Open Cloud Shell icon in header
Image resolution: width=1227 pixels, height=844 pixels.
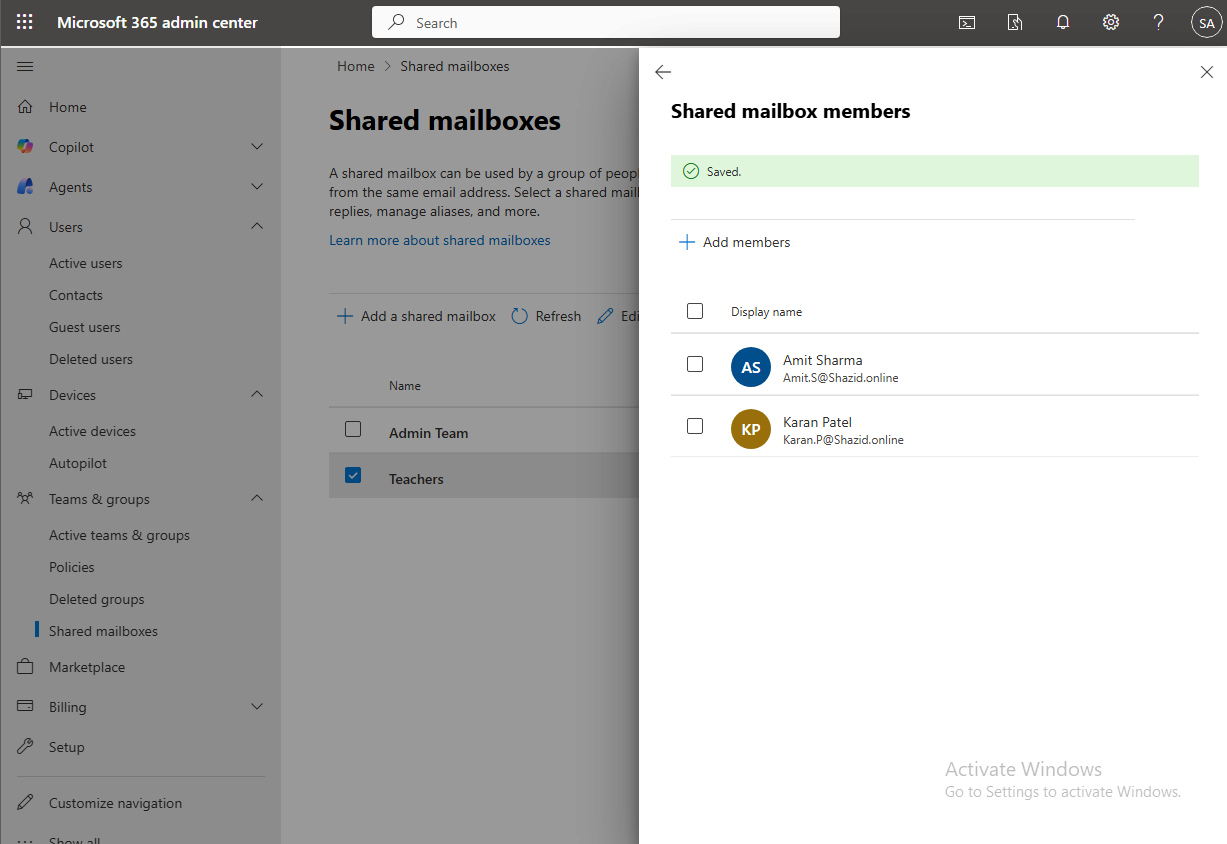point(967,22)
